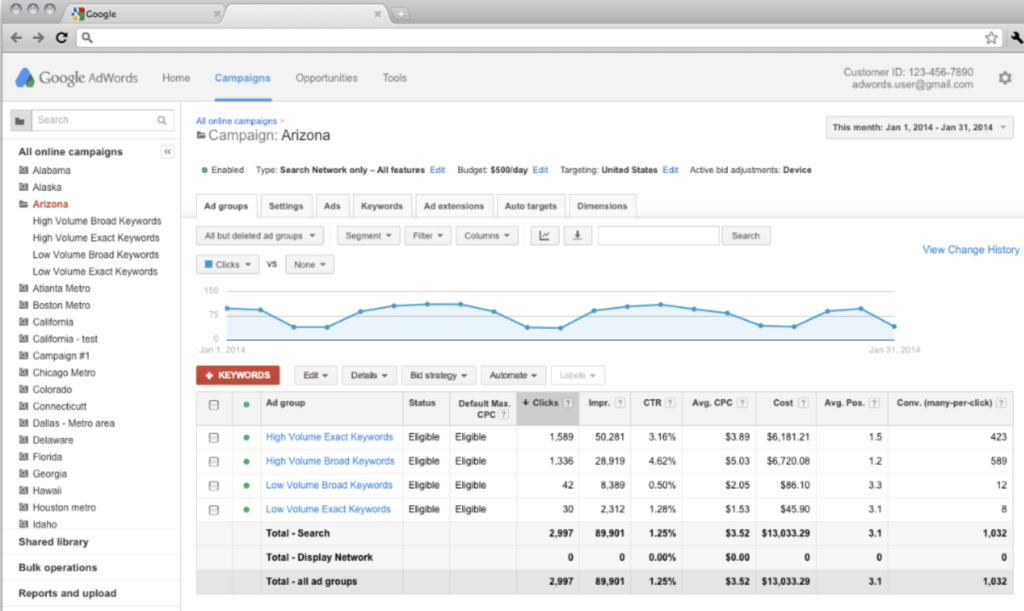Viewport: 1024px width, 611px height.
Task: Click the ad group table search field
Action: (x=658, y=236)
